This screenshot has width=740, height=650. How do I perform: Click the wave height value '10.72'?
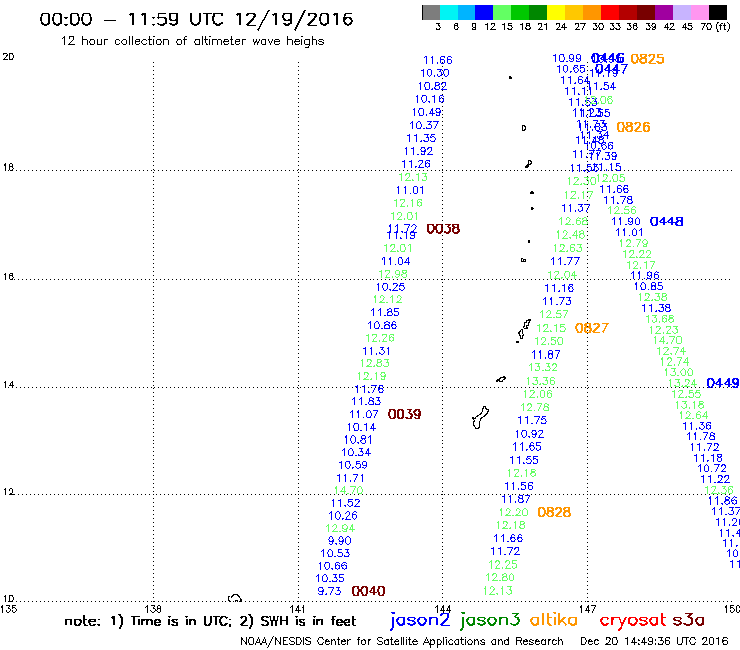pos(712,468)
